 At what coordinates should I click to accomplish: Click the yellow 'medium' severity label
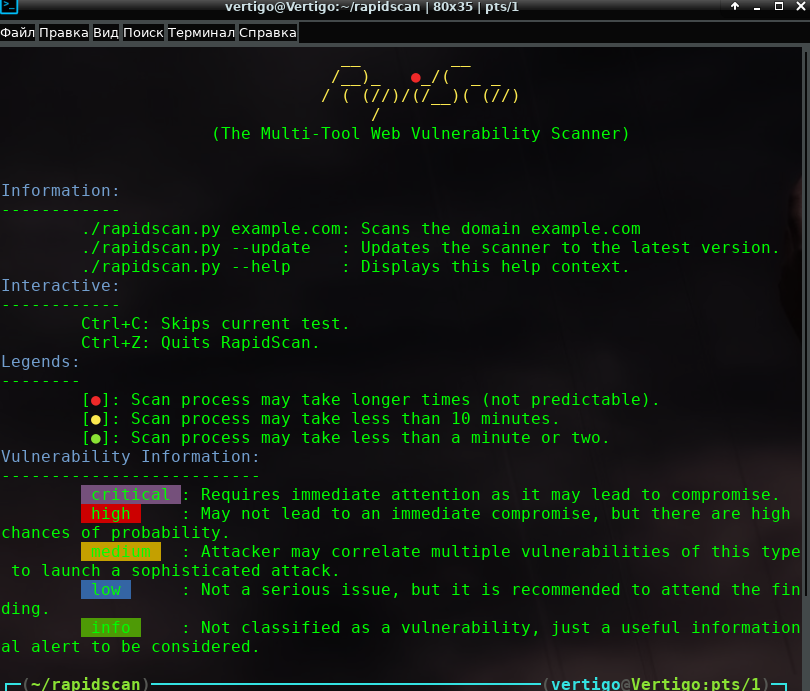(x=121, y=552)
